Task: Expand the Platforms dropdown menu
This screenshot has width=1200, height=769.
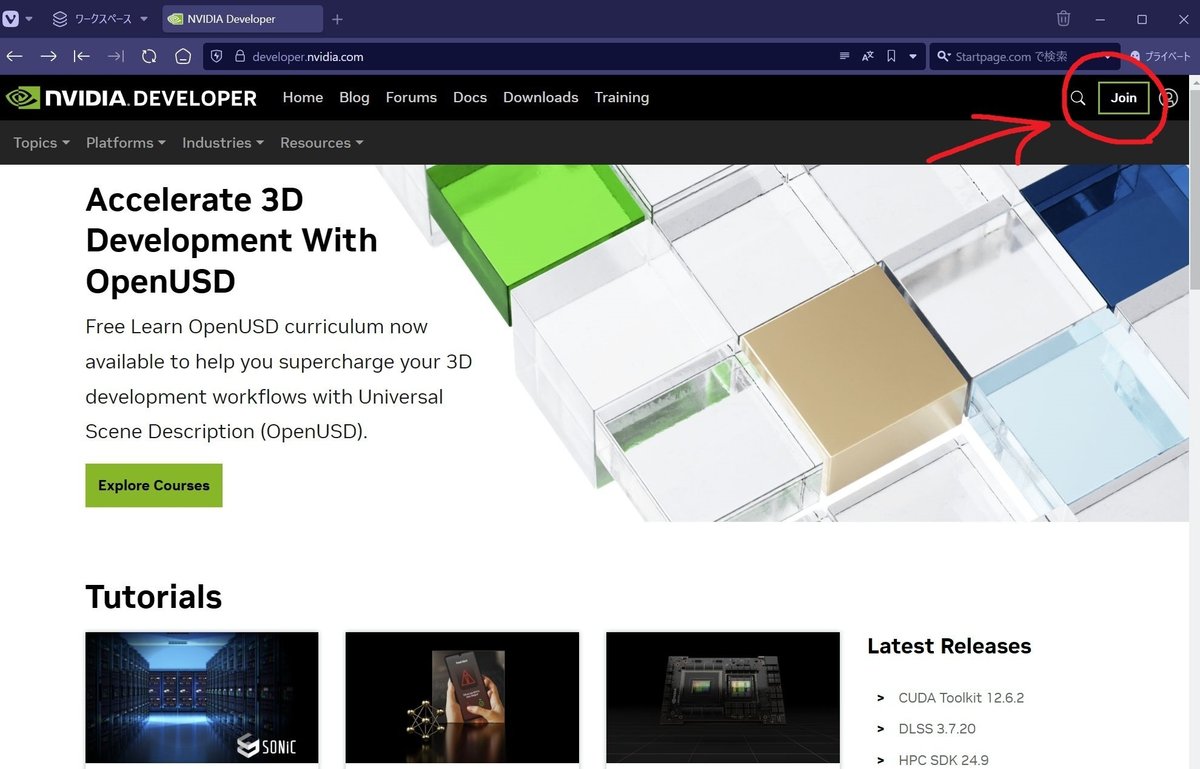Action: tap(126, 143)
